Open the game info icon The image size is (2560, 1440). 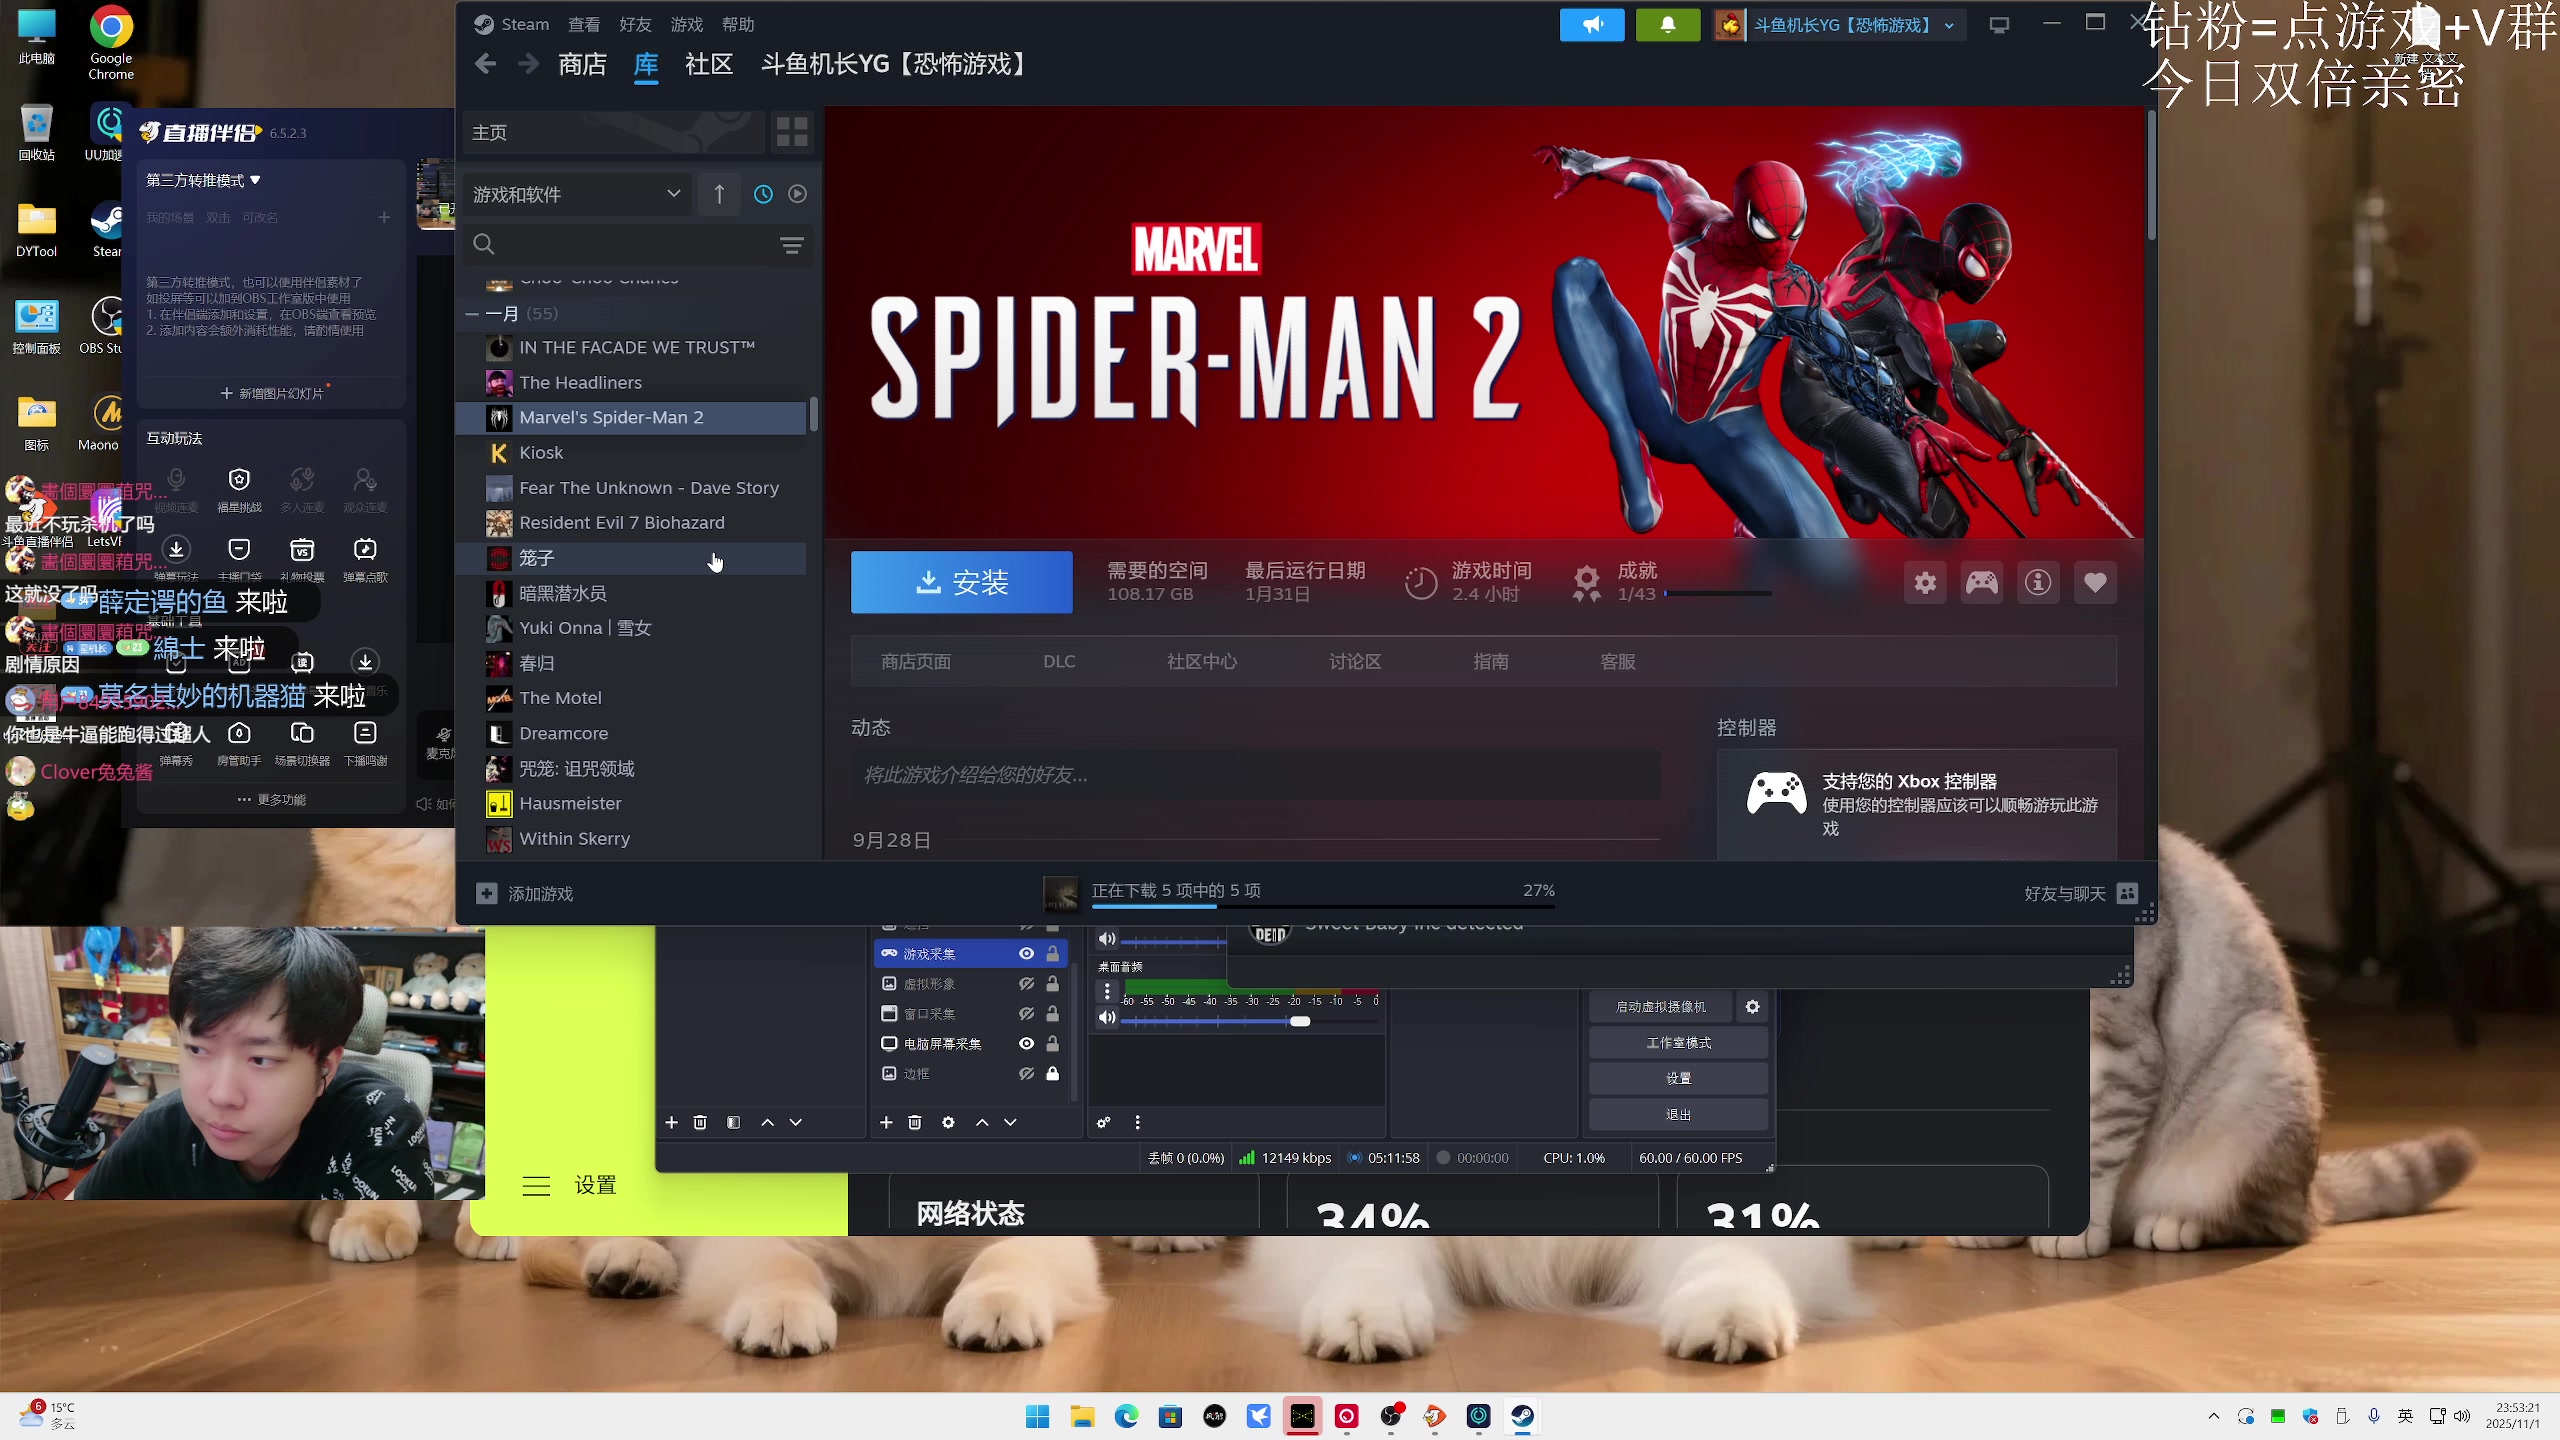pyautogui.click(x=2038, y=583)
